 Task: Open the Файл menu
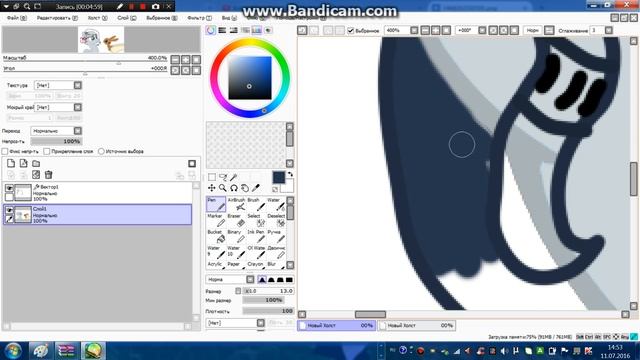(x=17, y=18)
